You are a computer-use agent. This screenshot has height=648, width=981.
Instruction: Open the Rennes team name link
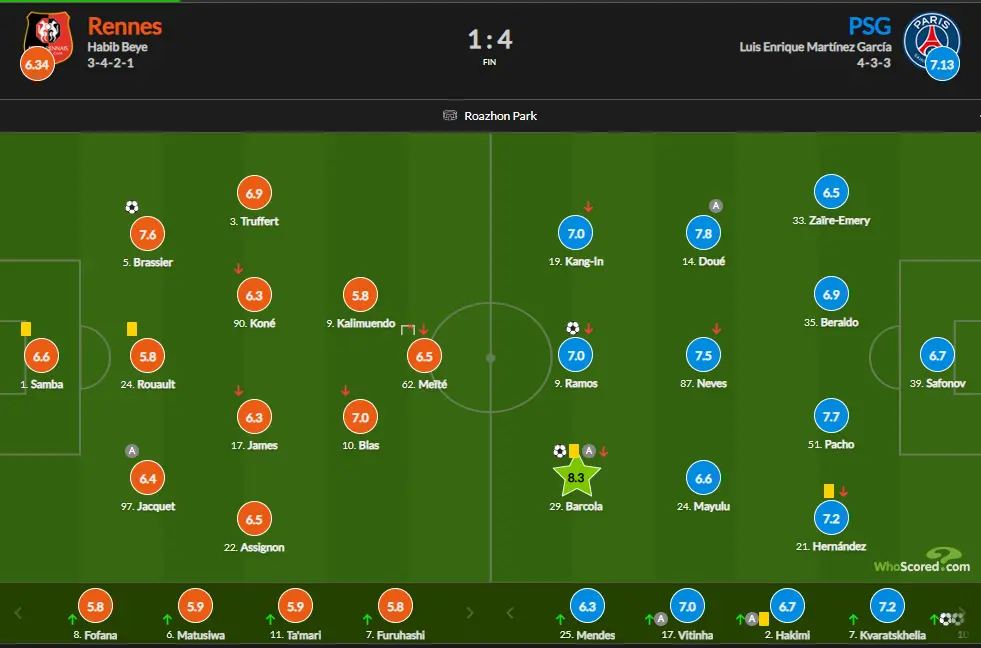tap(125, 26)
